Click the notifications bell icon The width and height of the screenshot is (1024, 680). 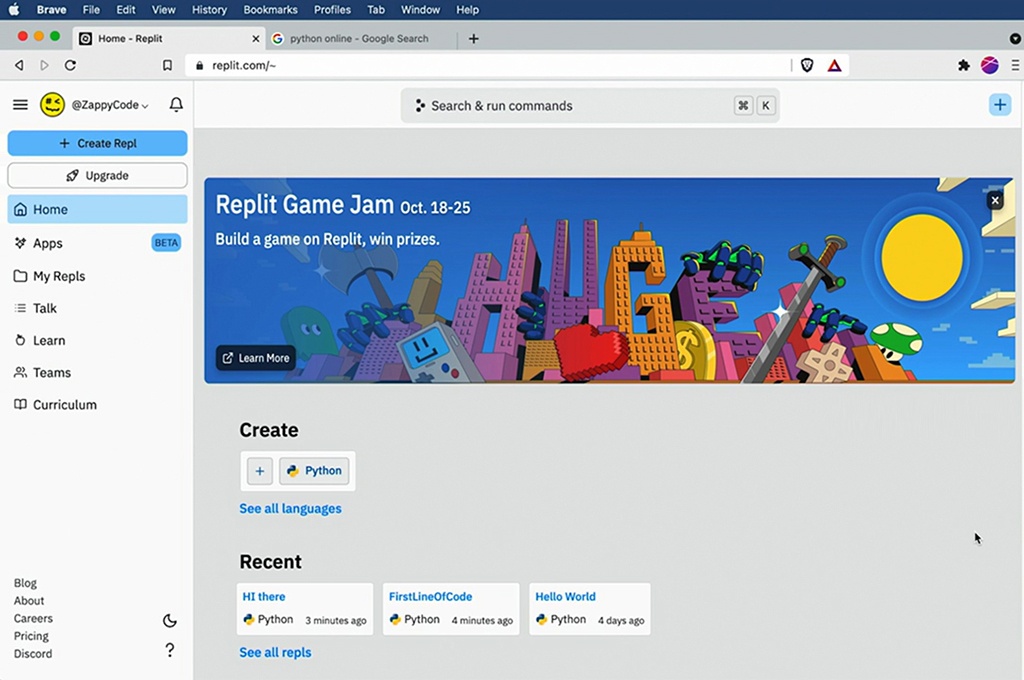pos(176,105)
